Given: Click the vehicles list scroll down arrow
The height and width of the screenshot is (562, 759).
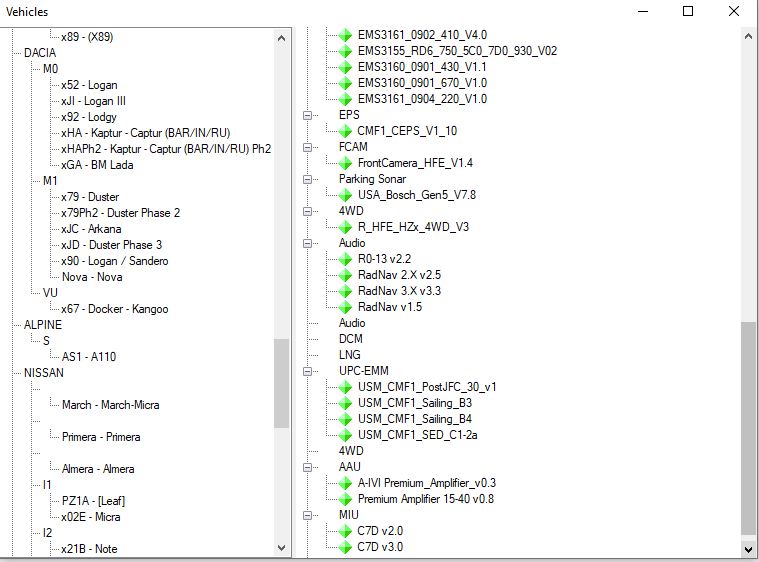Looking at the screenshot, I should [x=282, y=548].
